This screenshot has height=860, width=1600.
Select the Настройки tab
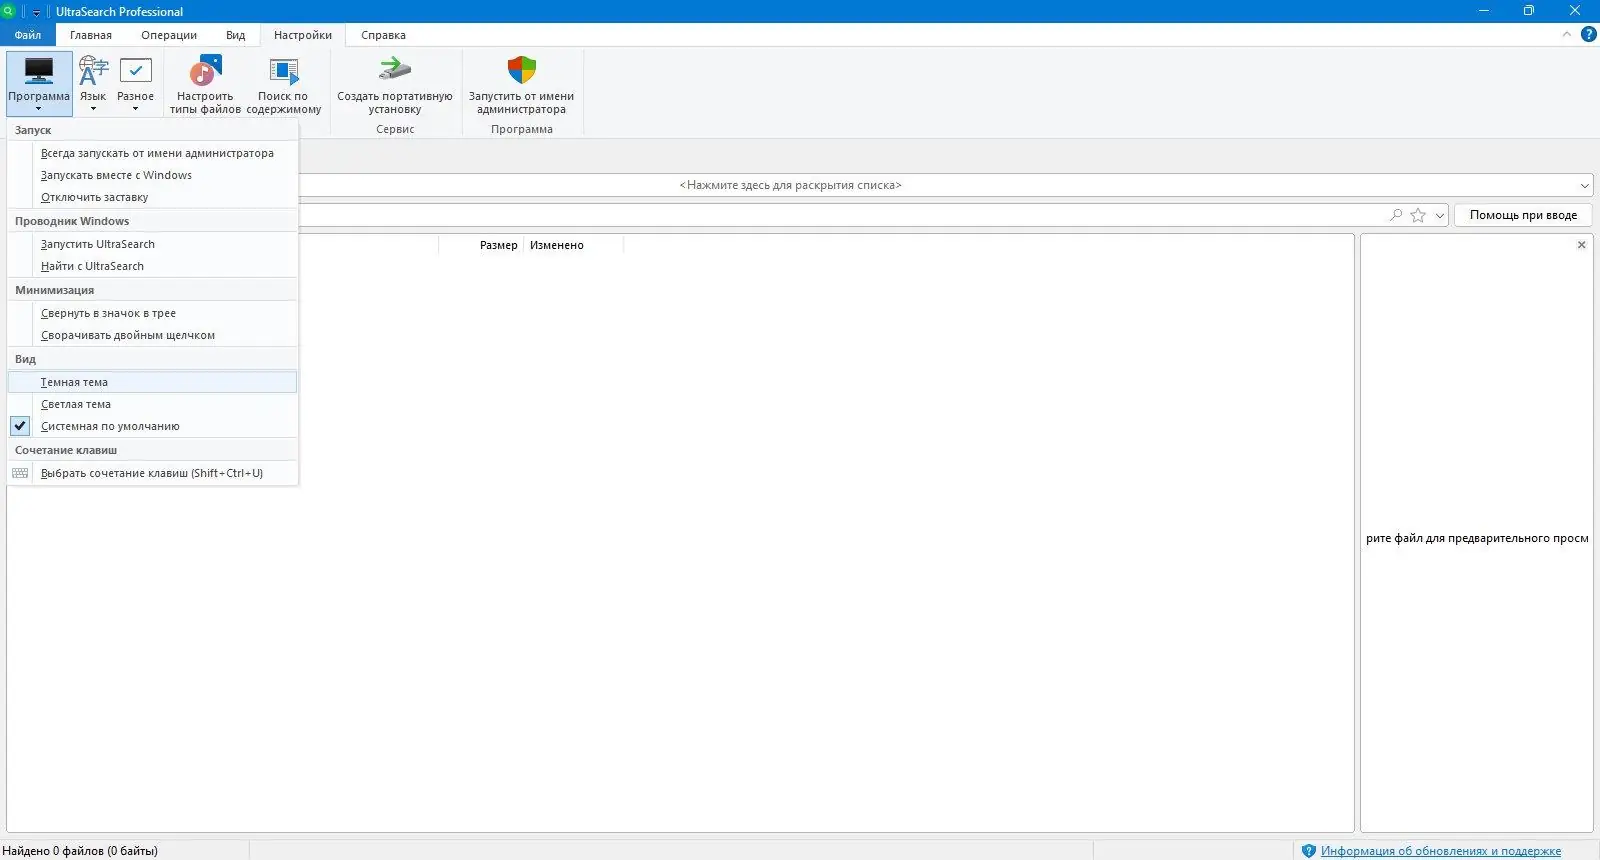coord(303,35)
